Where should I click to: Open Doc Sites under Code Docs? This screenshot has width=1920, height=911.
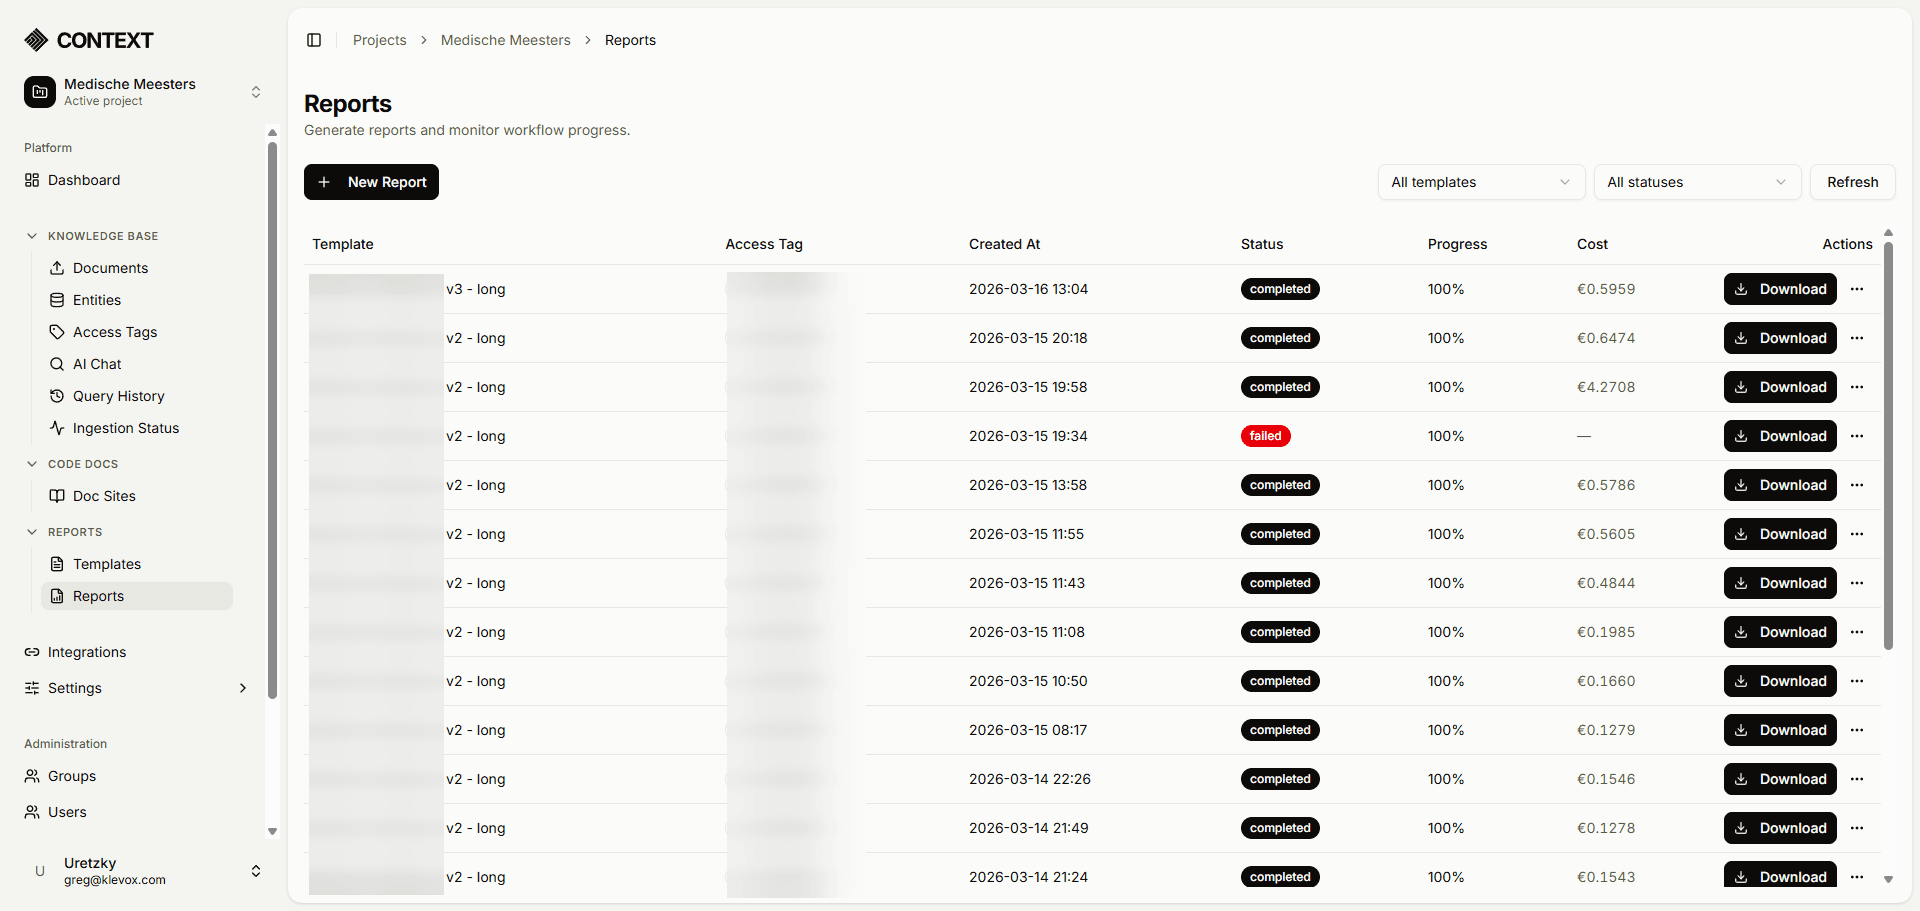coord(103,496)
